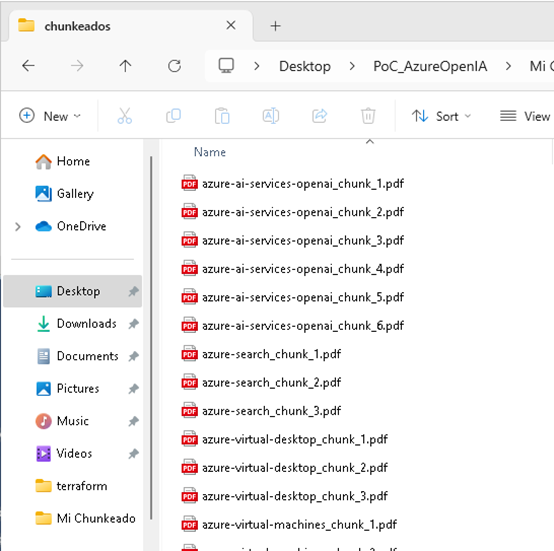Unpin Desktop using its pin icon
Viewport: 554px width, 551px height.
[133, 291]
